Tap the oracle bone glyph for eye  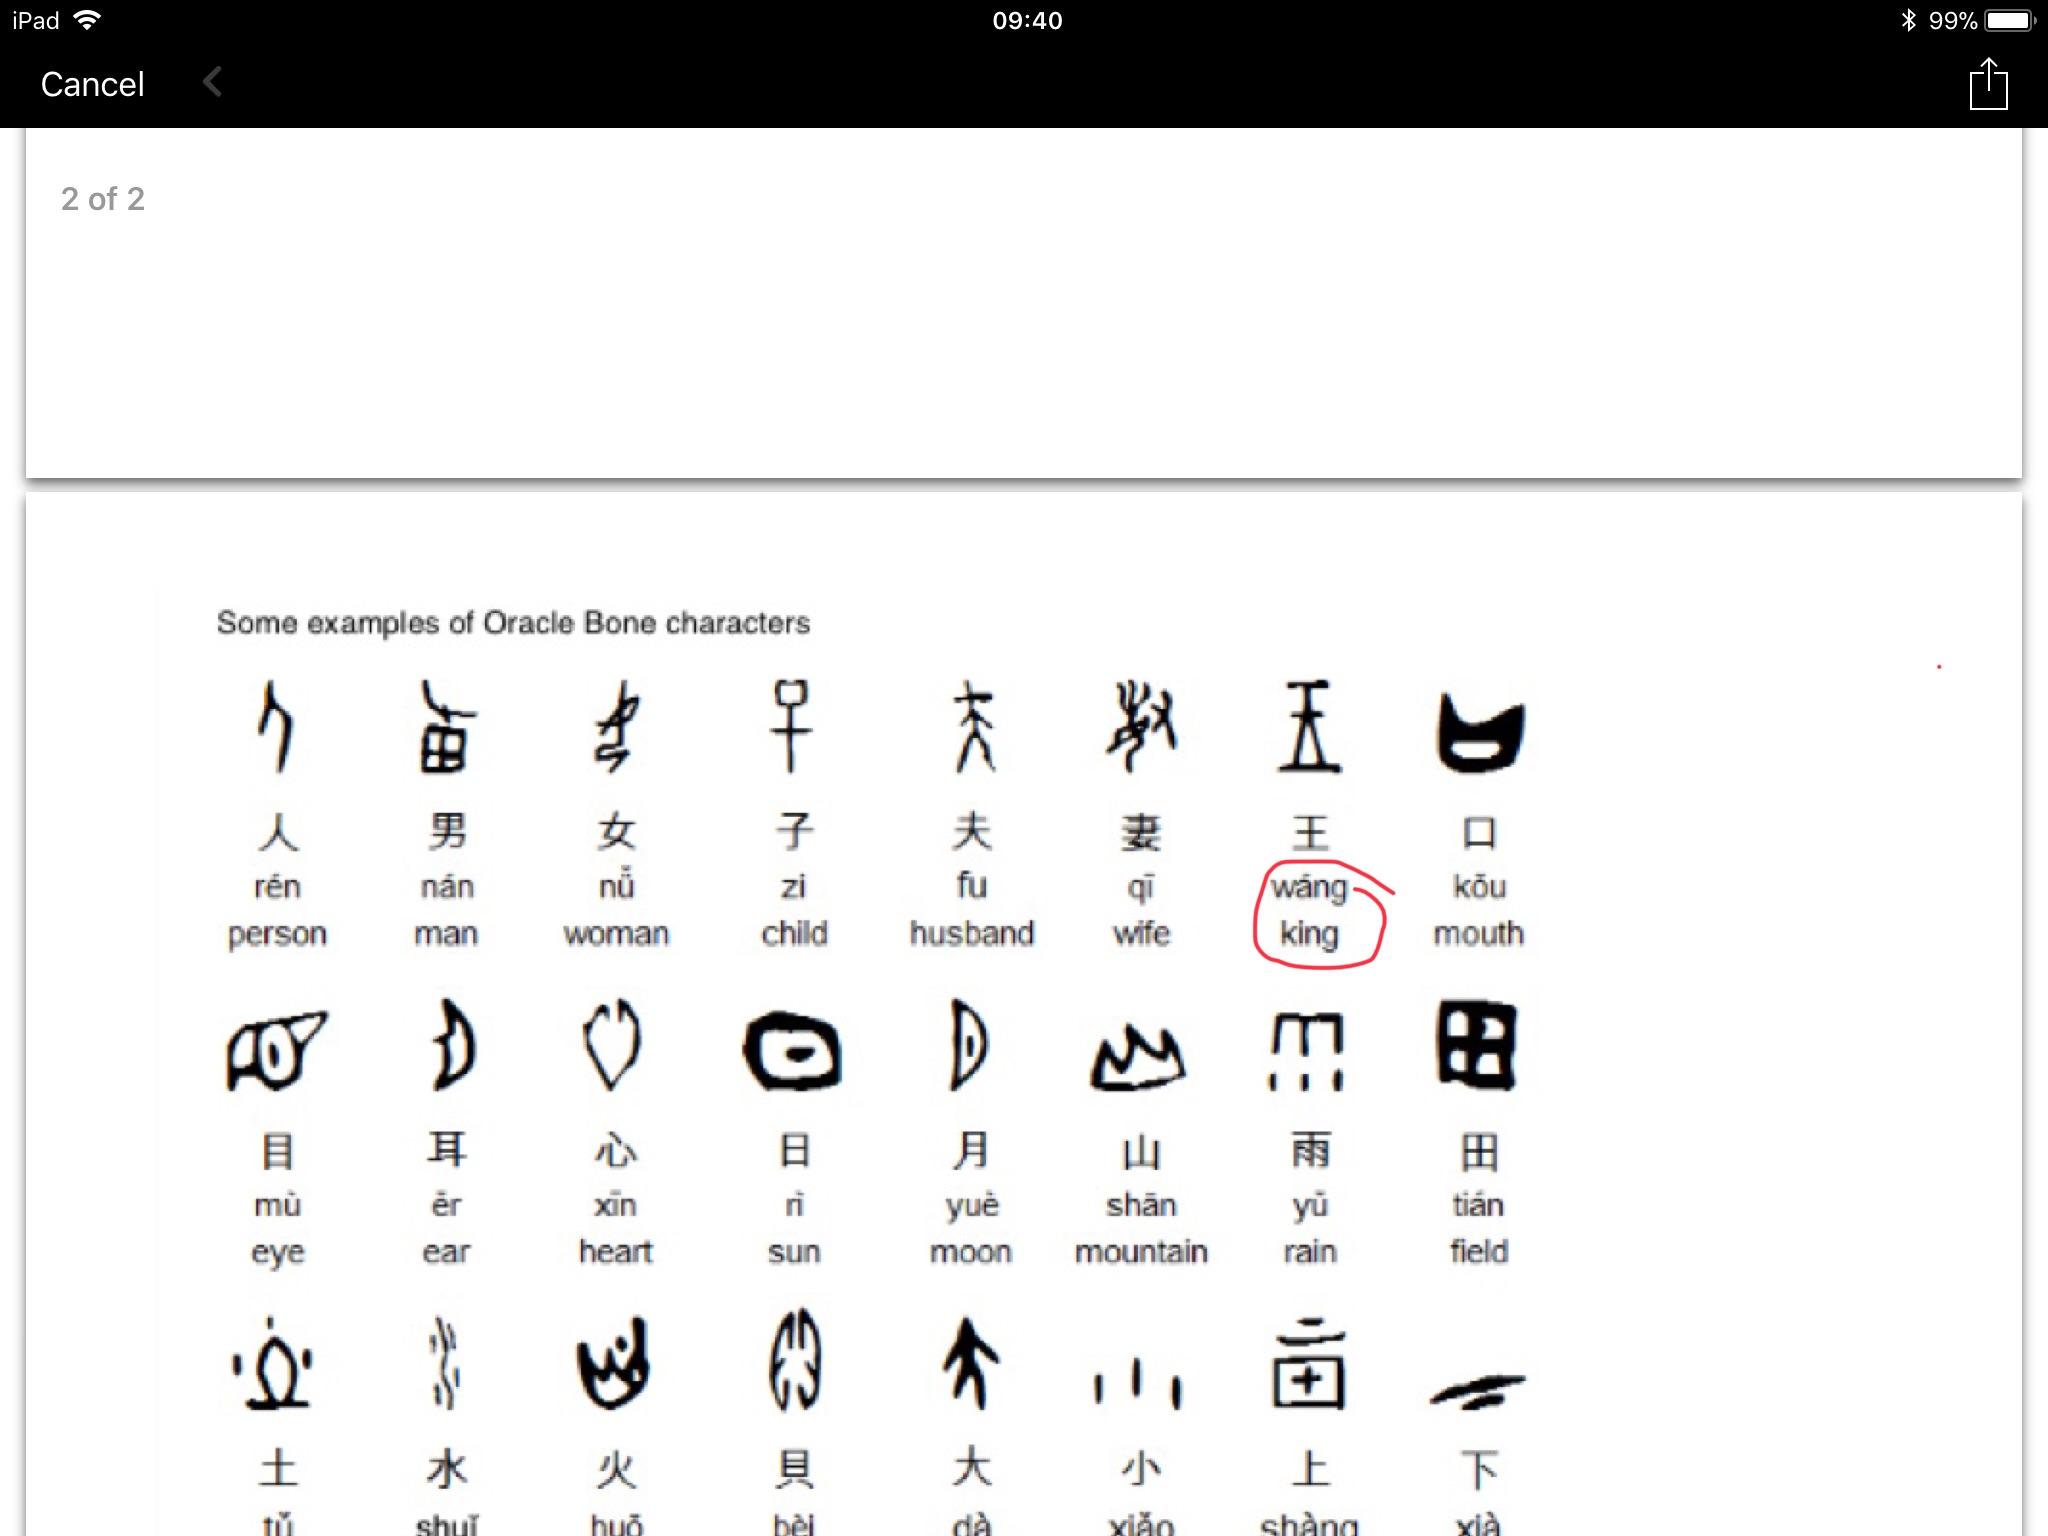275,1050
